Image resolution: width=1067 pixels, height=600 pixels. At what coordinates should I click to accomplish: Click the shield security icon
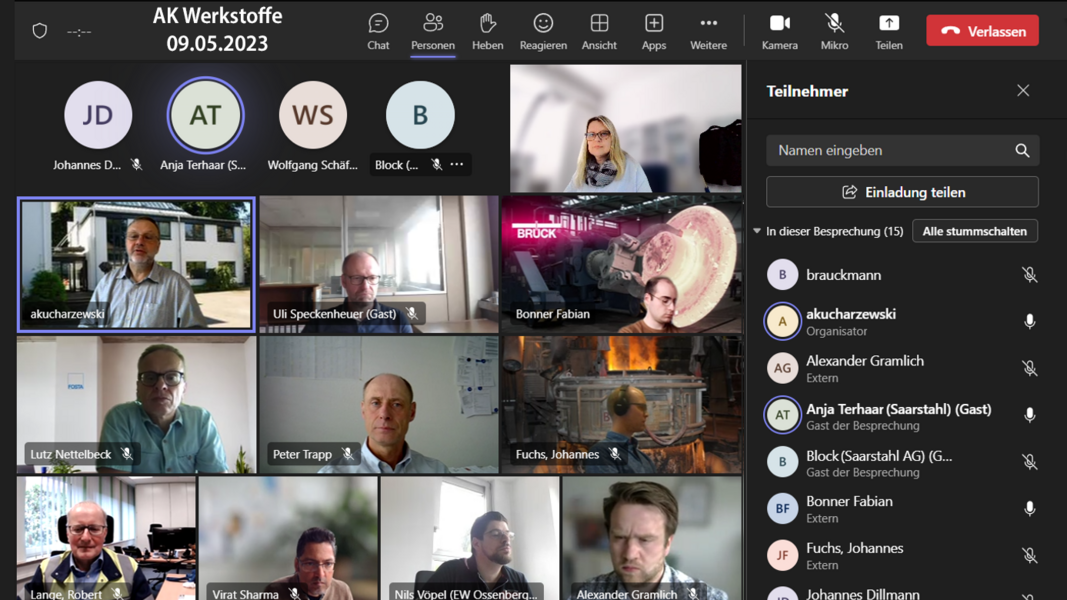coord(40,31)
